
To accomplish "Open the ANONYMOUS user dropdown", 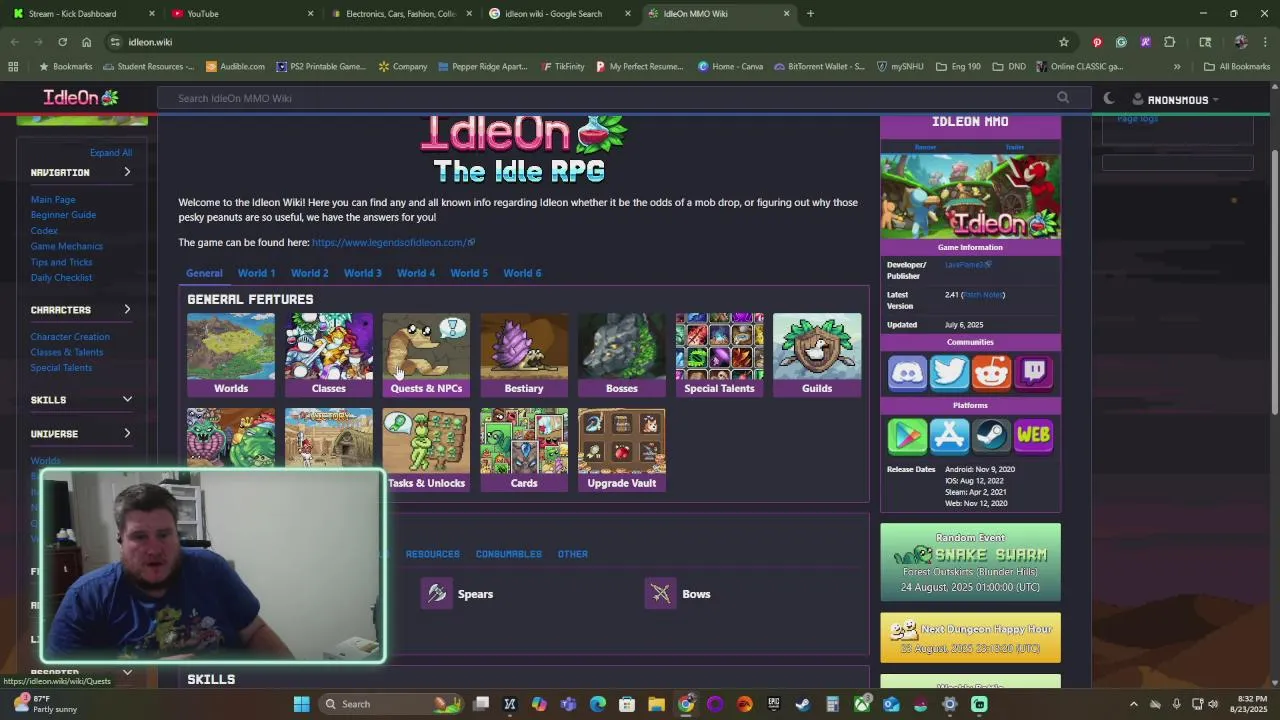I will coord(1176,100).
